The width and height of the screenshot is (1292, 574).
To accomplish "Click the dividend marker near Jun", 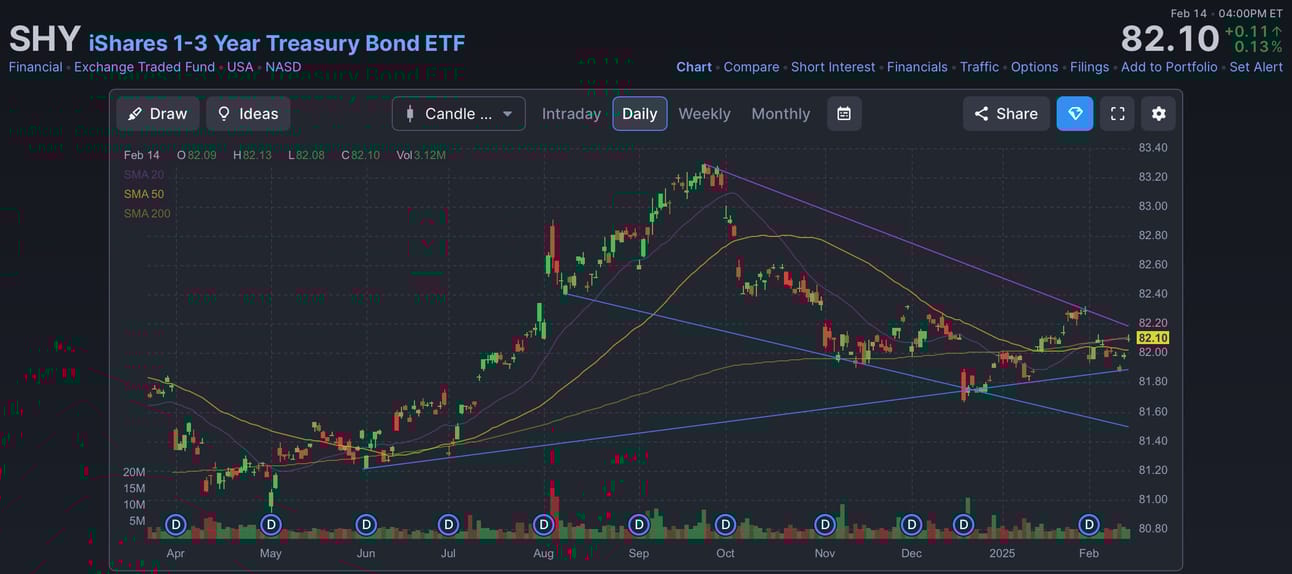I will click(x=366, y=524).
